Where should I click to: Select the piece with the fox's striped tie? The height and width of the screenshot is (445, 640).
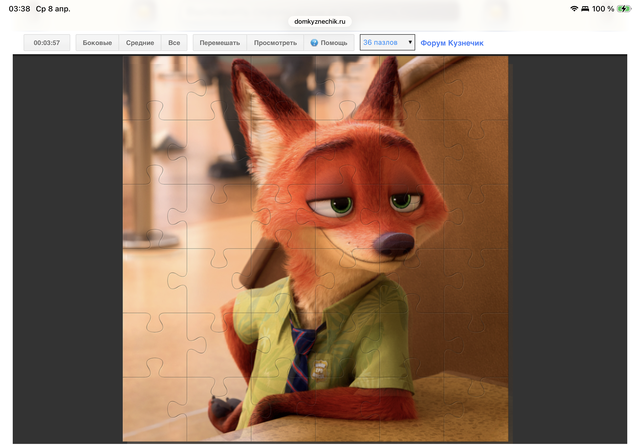click(300, 360)
